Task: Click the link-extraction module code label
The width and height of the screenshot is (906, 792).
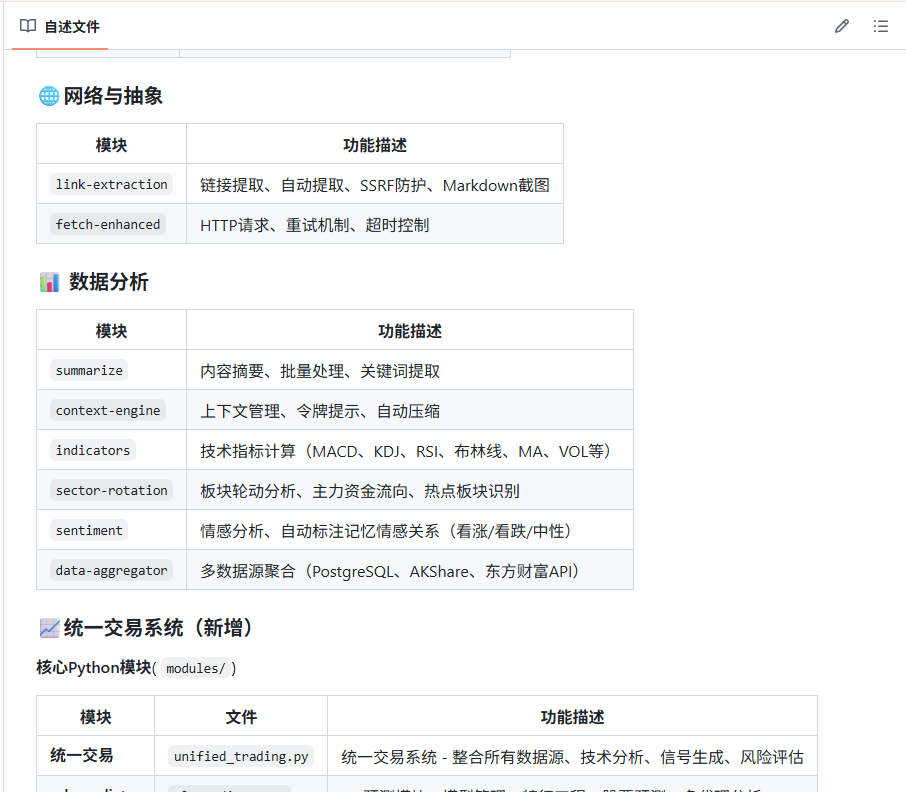Action: click(111, 184)
